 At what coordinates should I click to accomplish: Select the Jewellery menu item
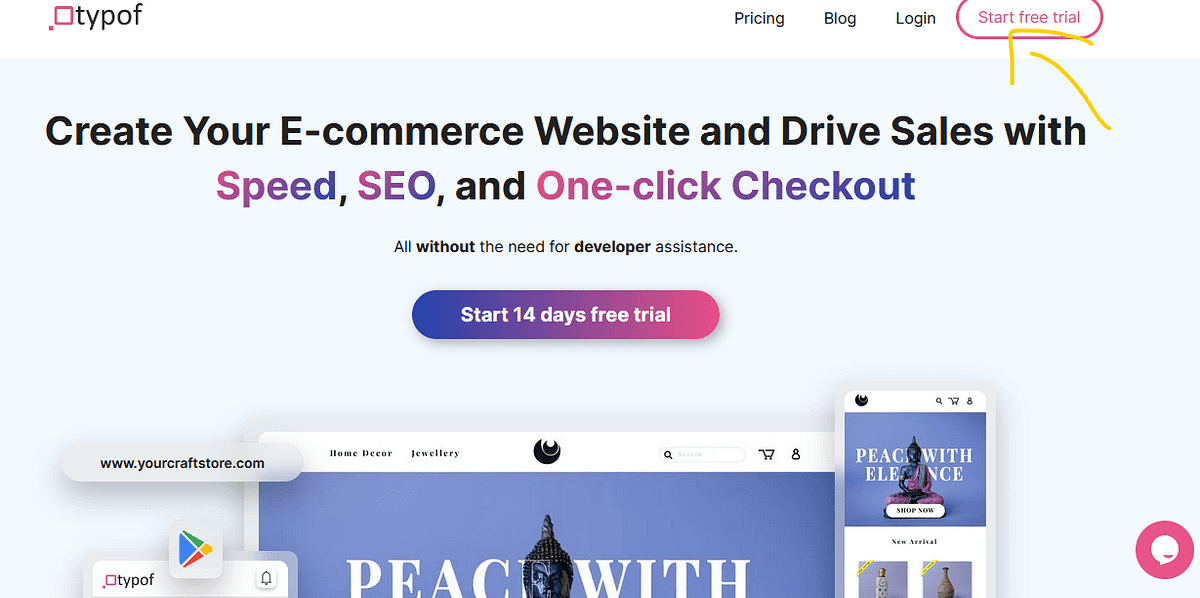[x=435, y=452]
